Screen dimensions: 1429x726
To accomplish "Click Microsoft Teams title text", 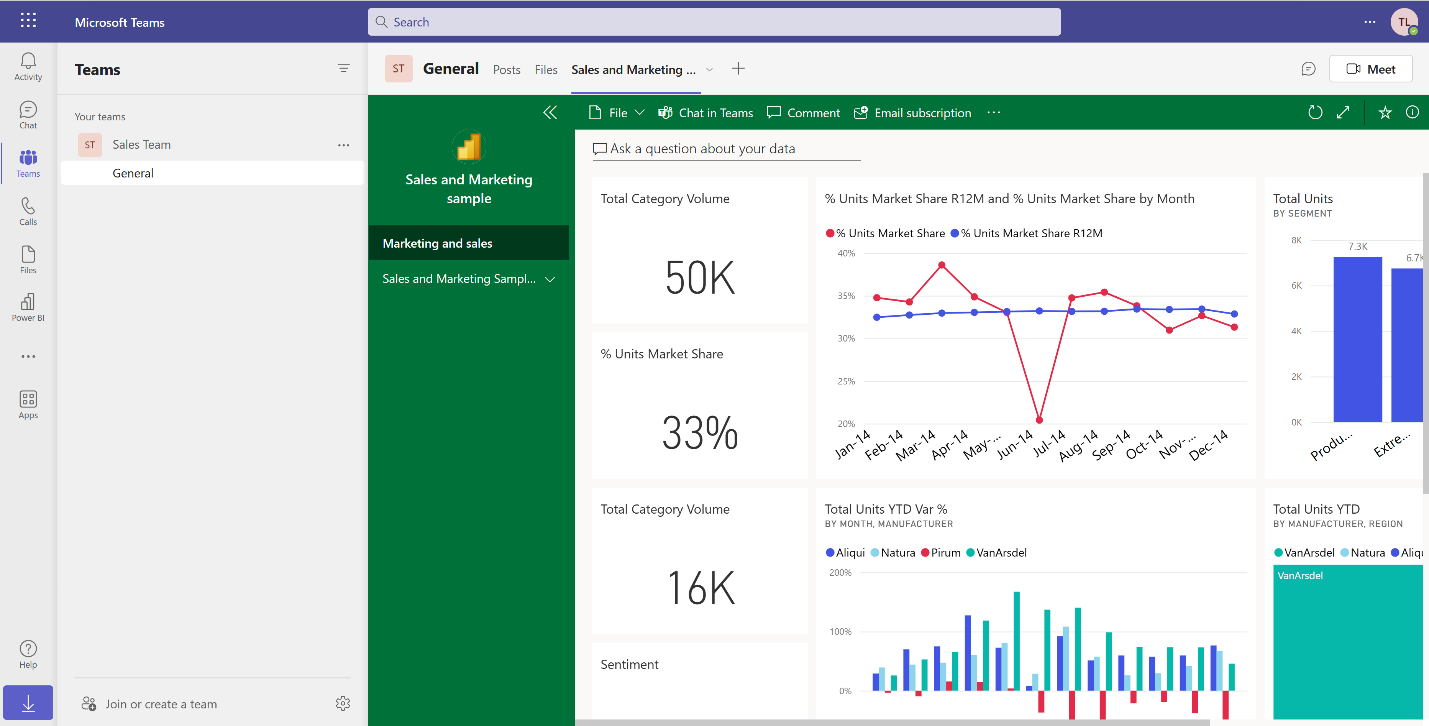I will coord(120,22).
